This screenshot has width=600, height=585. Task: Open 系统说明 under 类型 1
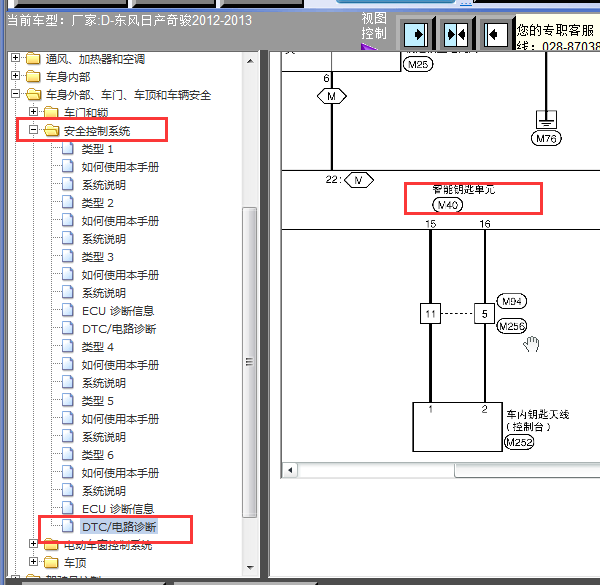(x=104, y=185)
